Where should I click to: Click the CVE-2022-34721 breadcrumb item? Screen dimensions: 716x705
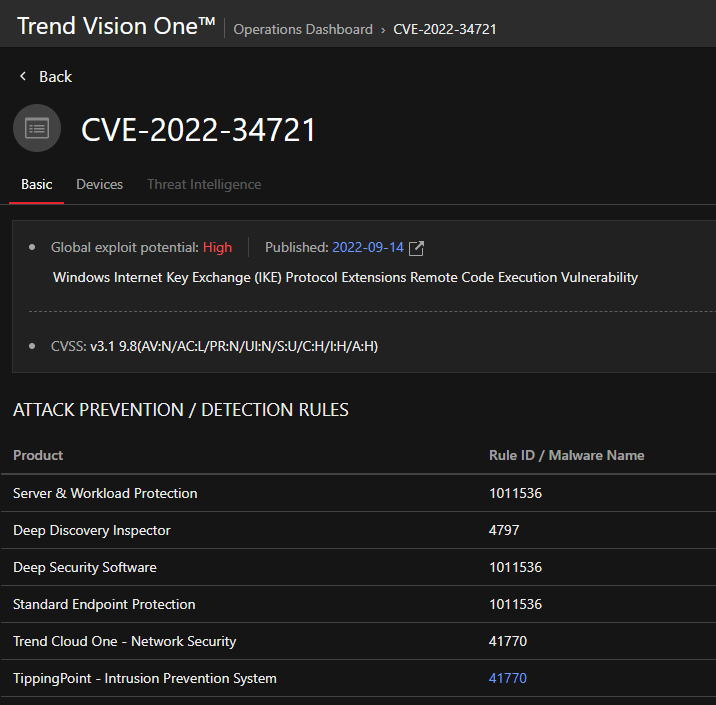444,29
